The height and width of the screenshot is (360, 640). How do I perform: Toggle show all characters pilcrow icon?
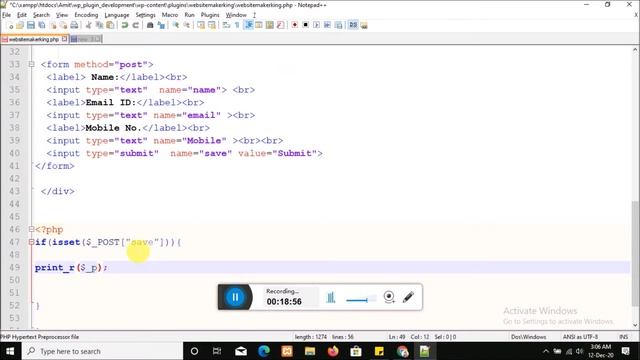pos(237,25)
